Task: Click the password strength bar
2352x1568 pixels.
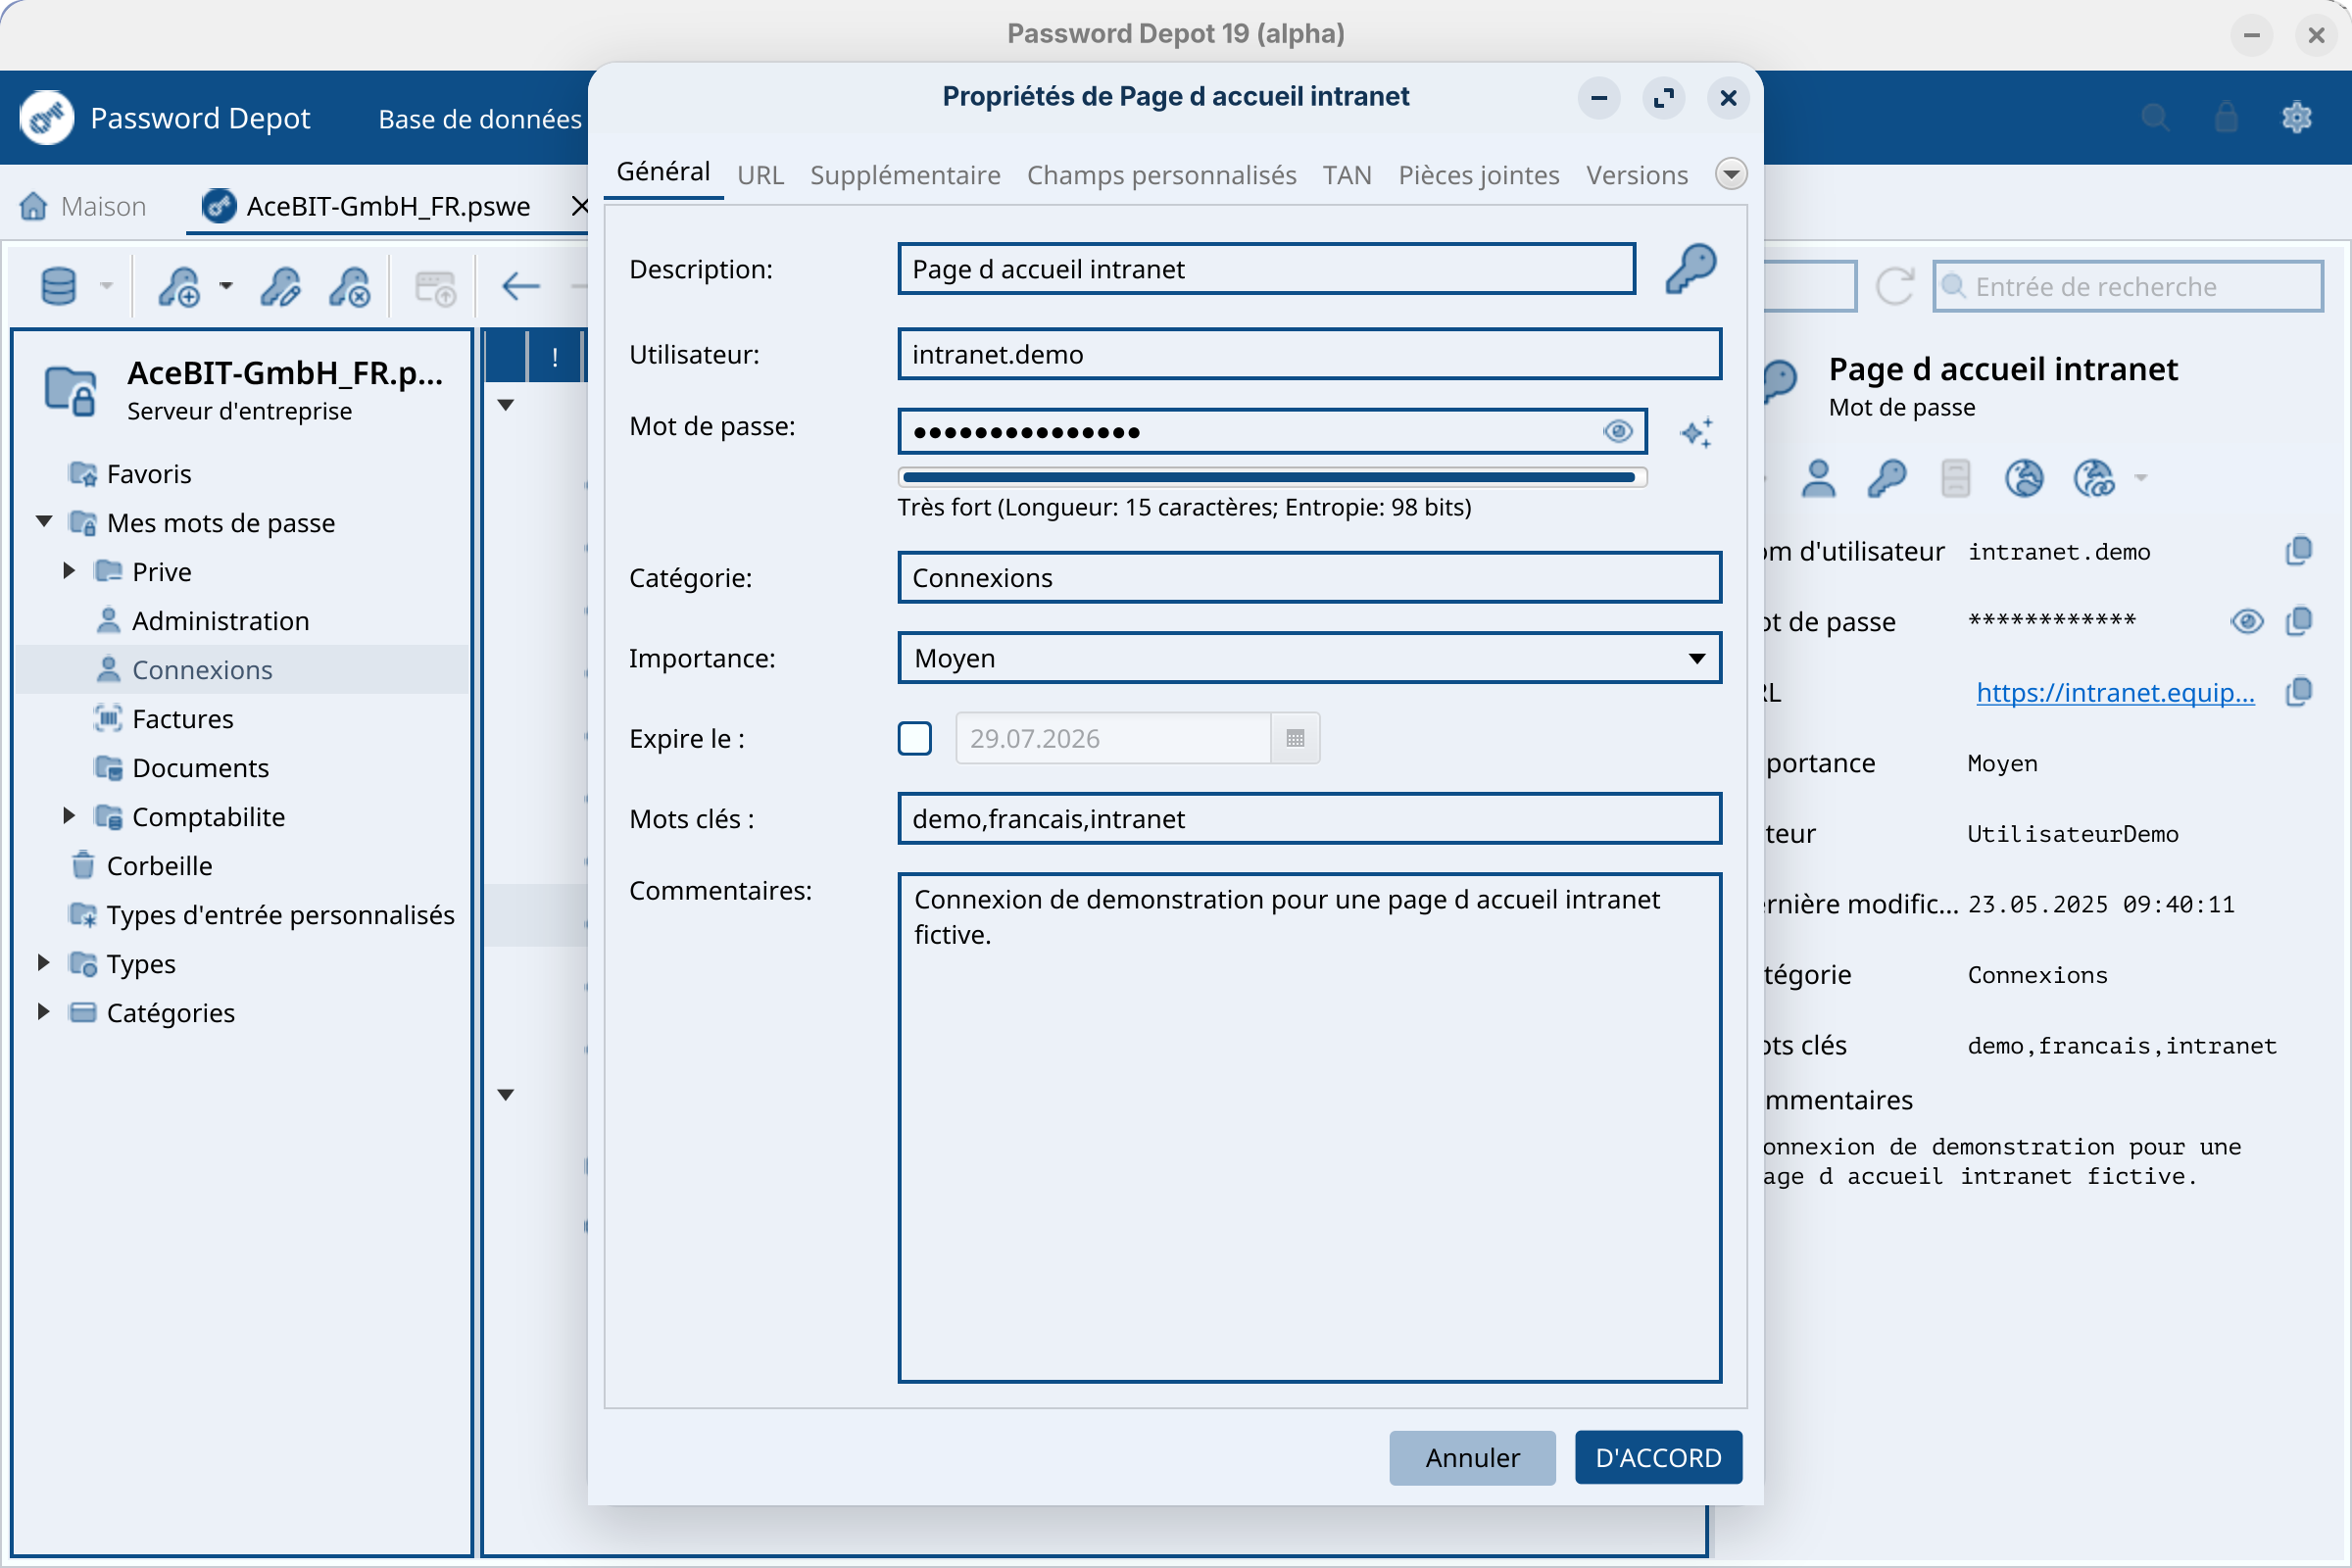Action: tap(1272, 477)
